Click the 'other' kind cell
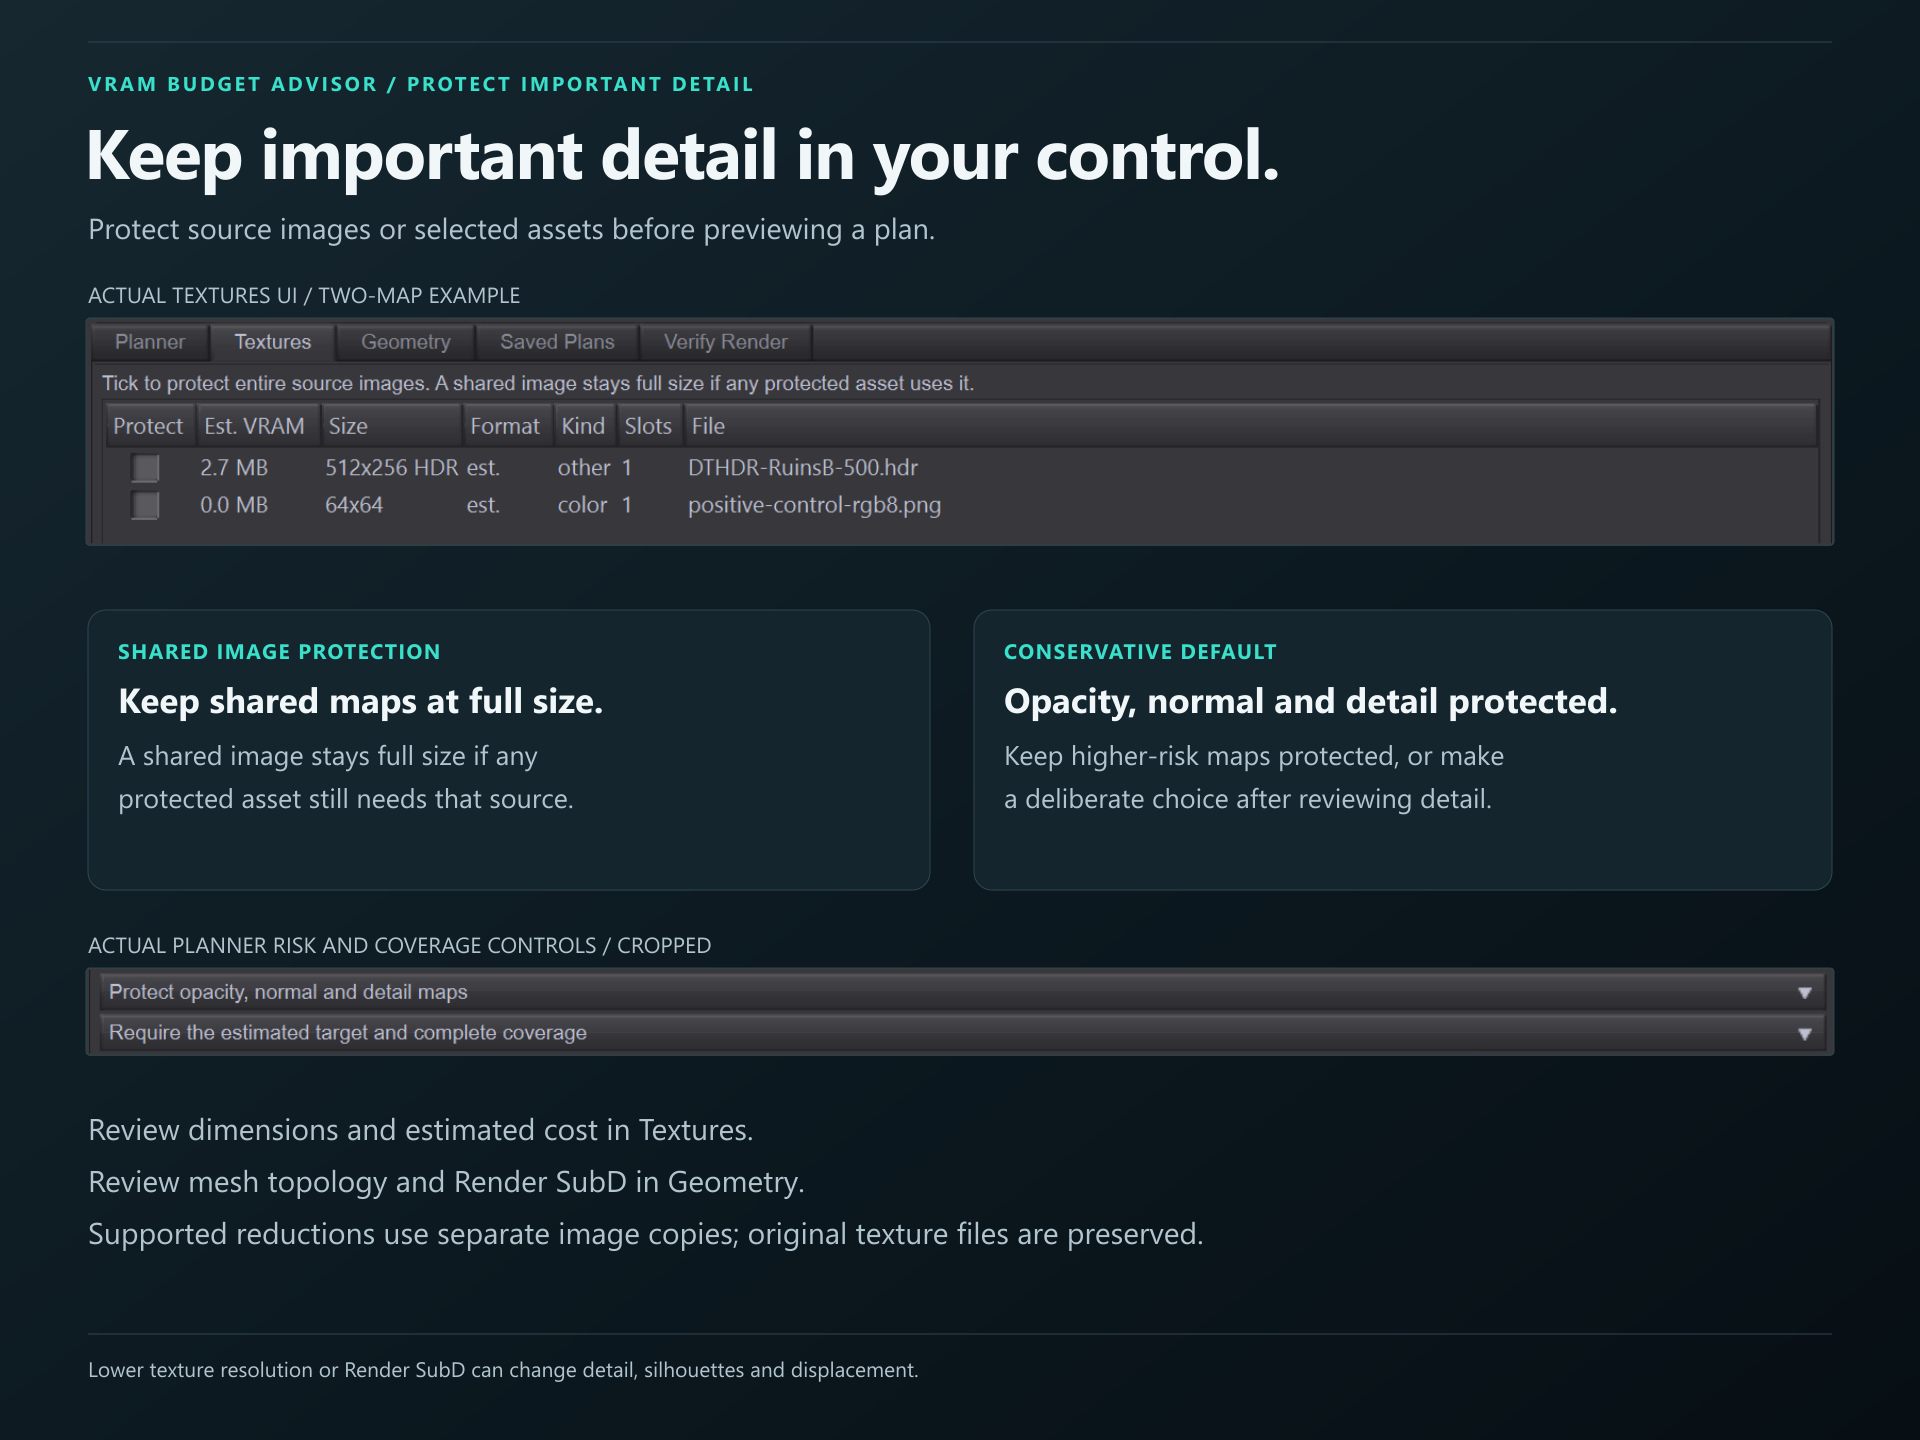Screen dimensions: 1920x1440 (584, 468)
